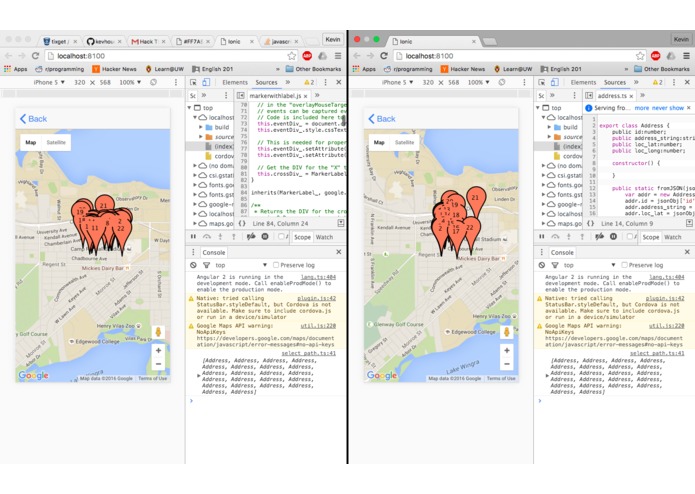Bookmark star in left window address bar
This screenshot has width=695, height=494.
coord(292,56)
